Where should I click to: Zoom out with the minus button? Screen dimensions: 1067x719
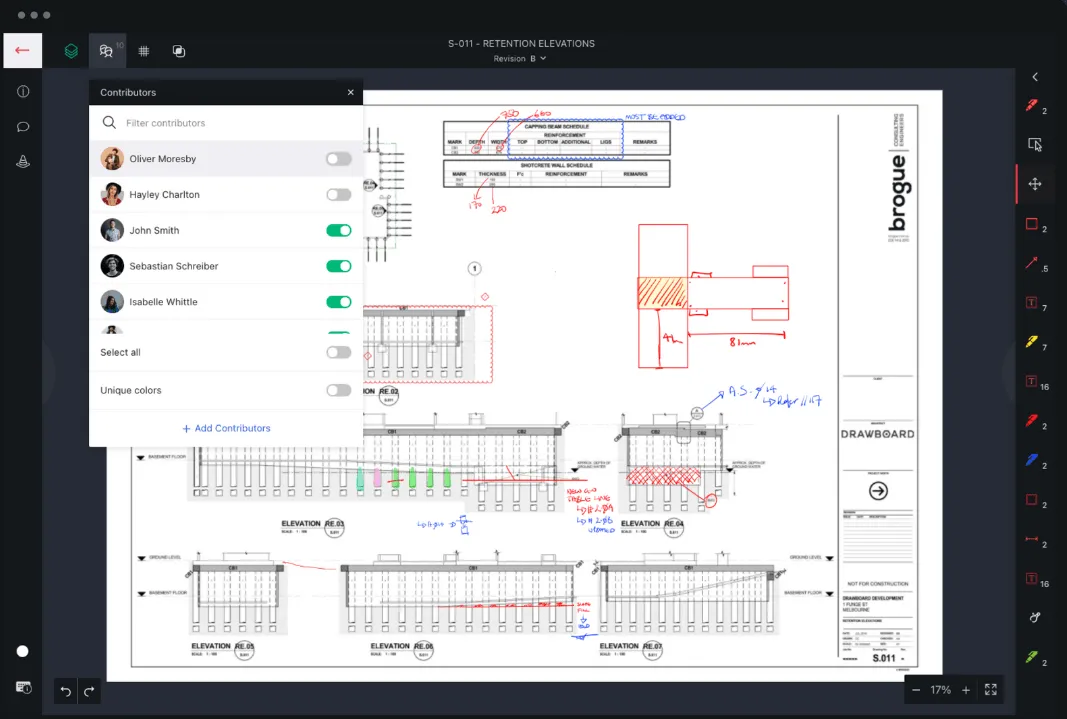click(916, 690)
